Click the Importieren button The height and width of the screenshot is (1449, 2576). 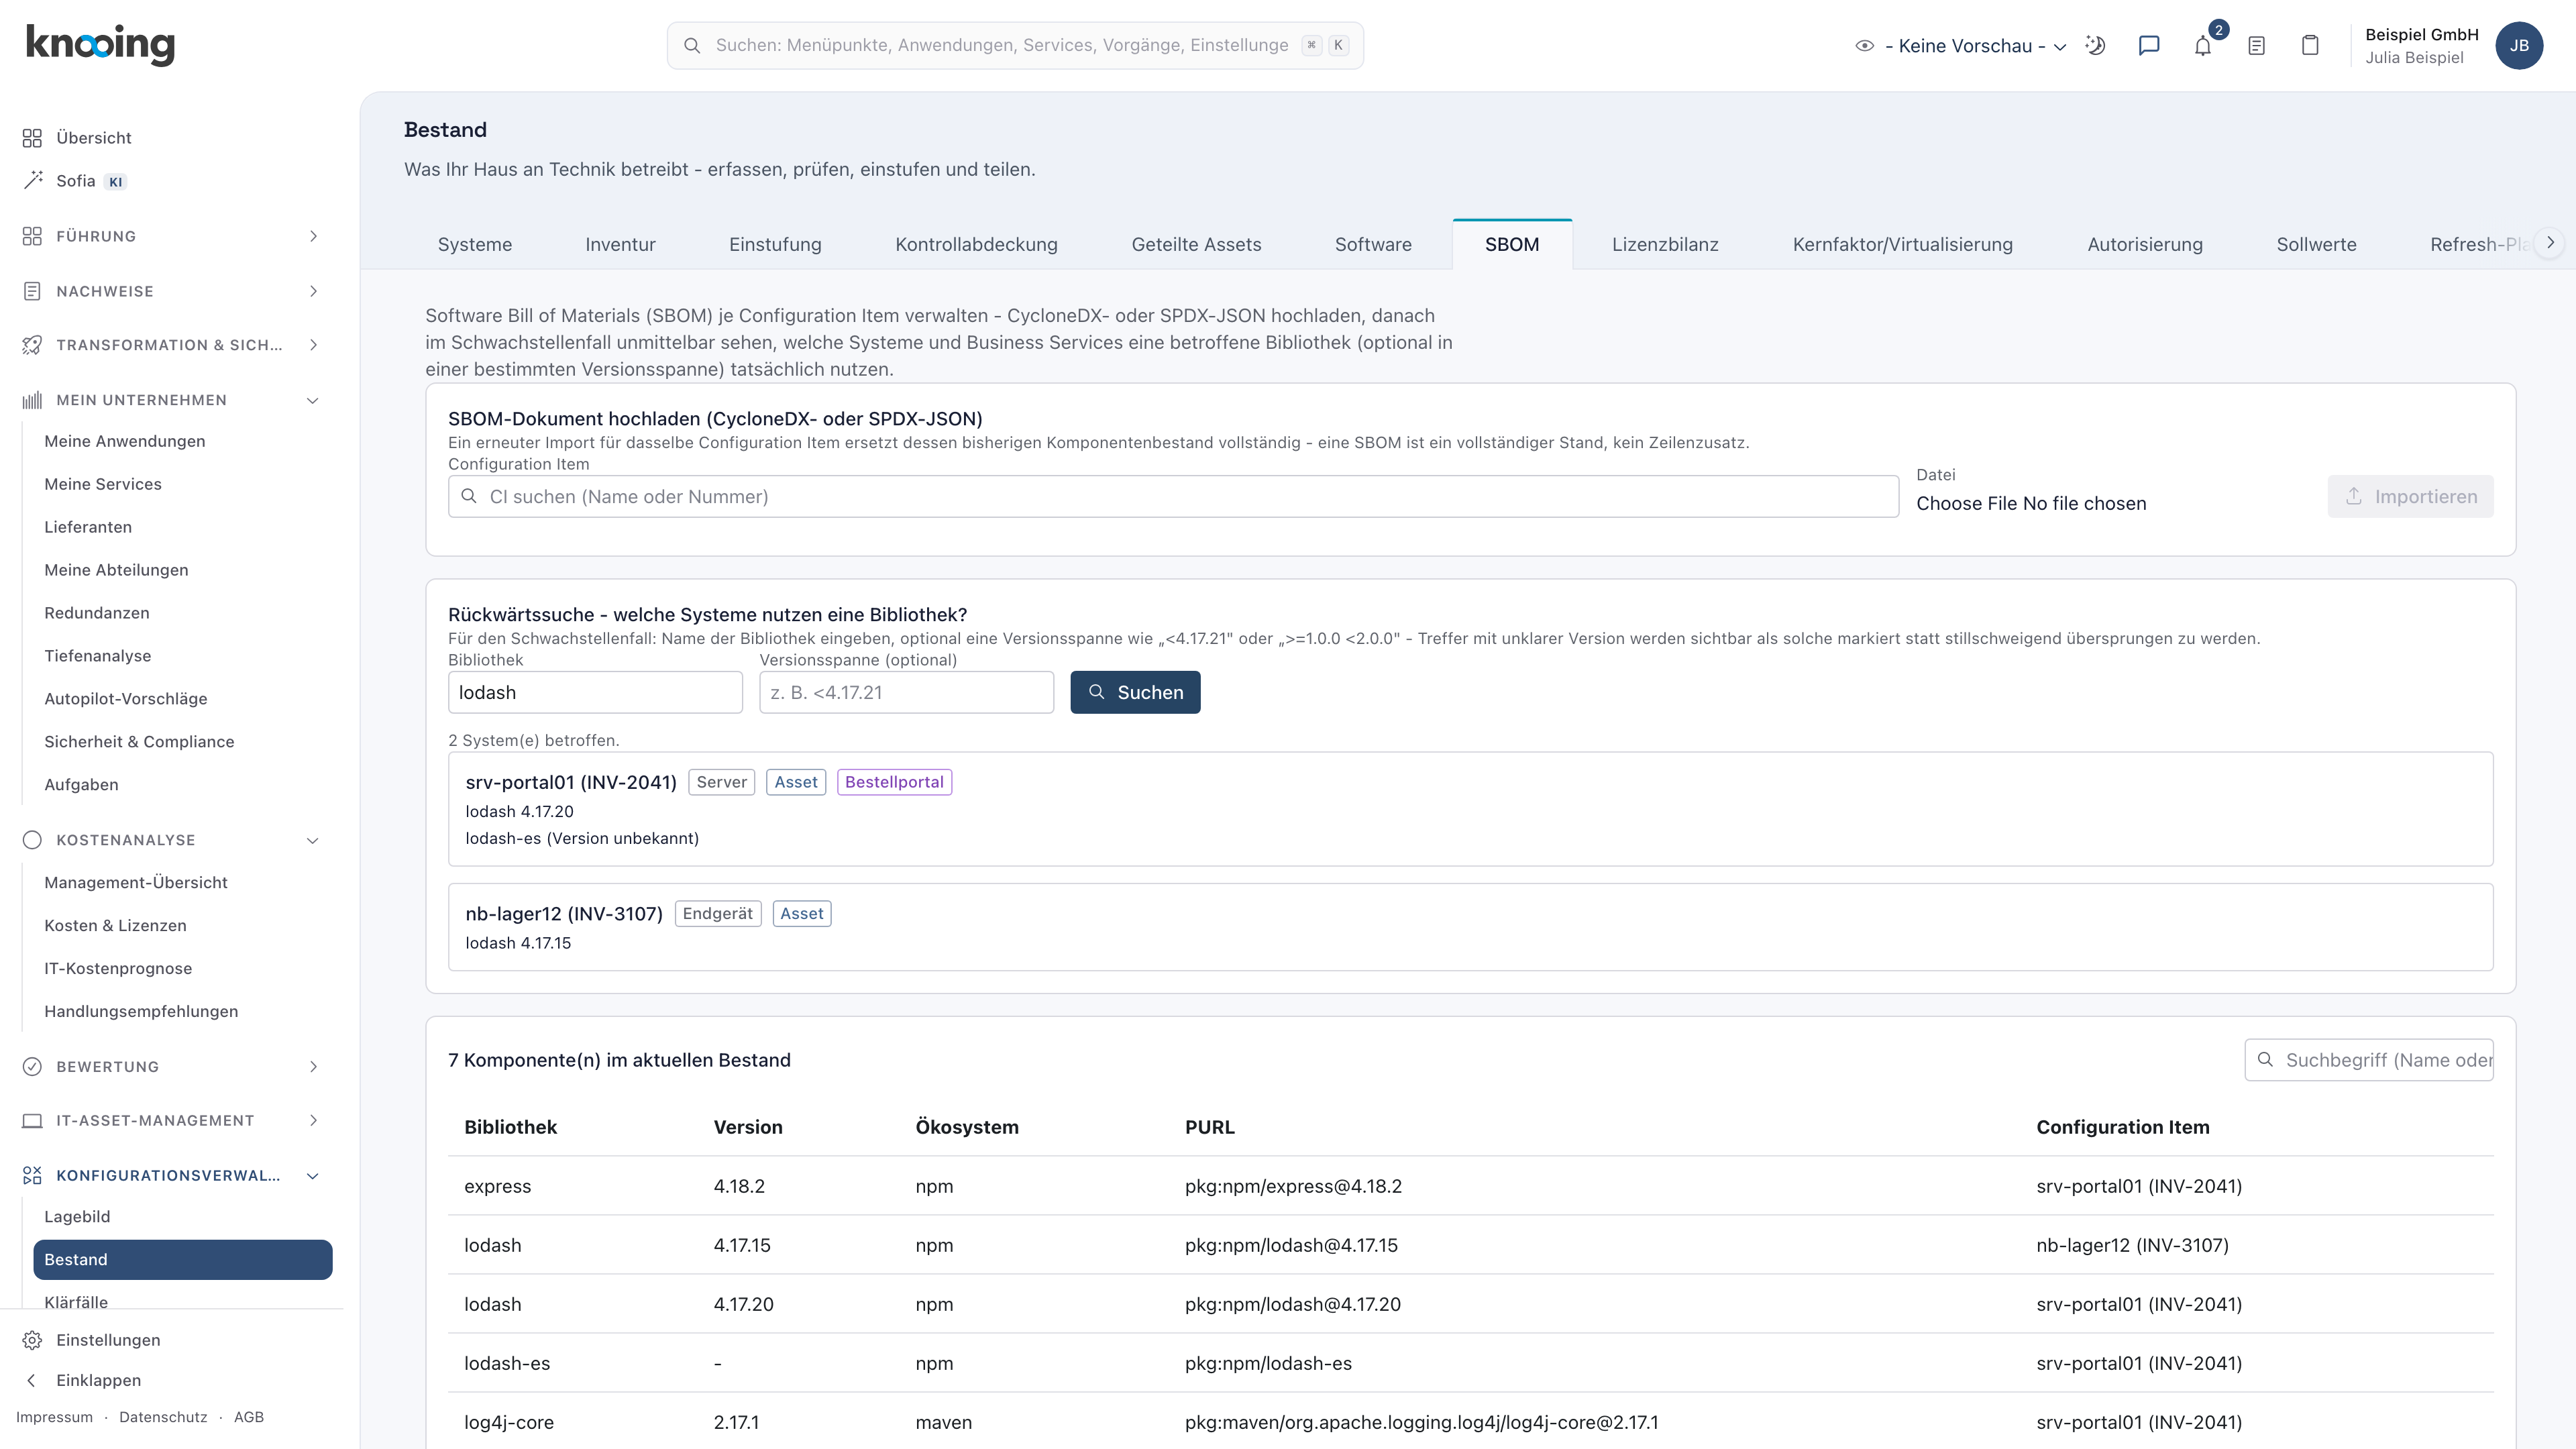2410,497
